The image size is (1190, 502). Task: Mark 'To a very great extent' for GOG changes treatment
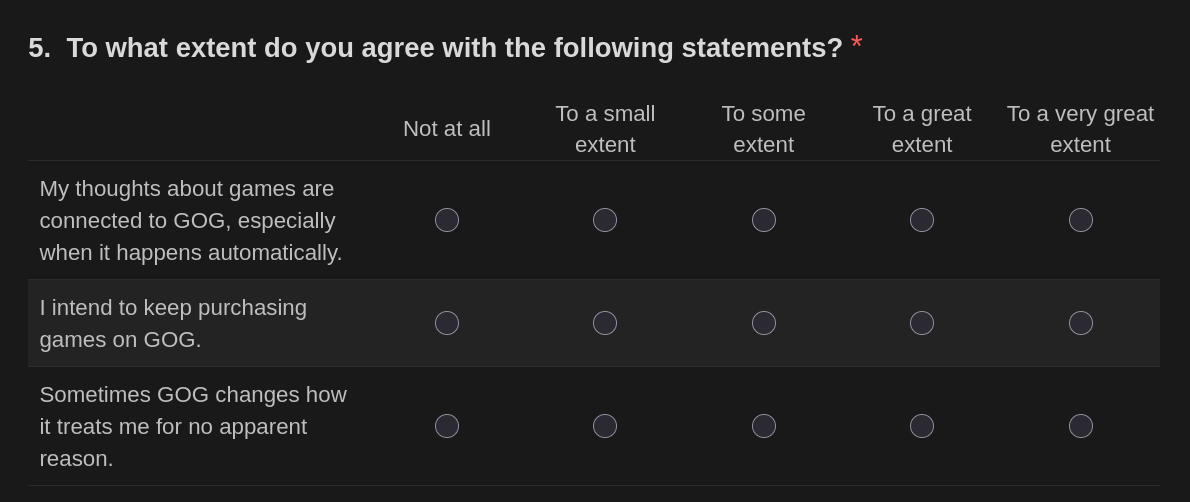point(1081,426)
